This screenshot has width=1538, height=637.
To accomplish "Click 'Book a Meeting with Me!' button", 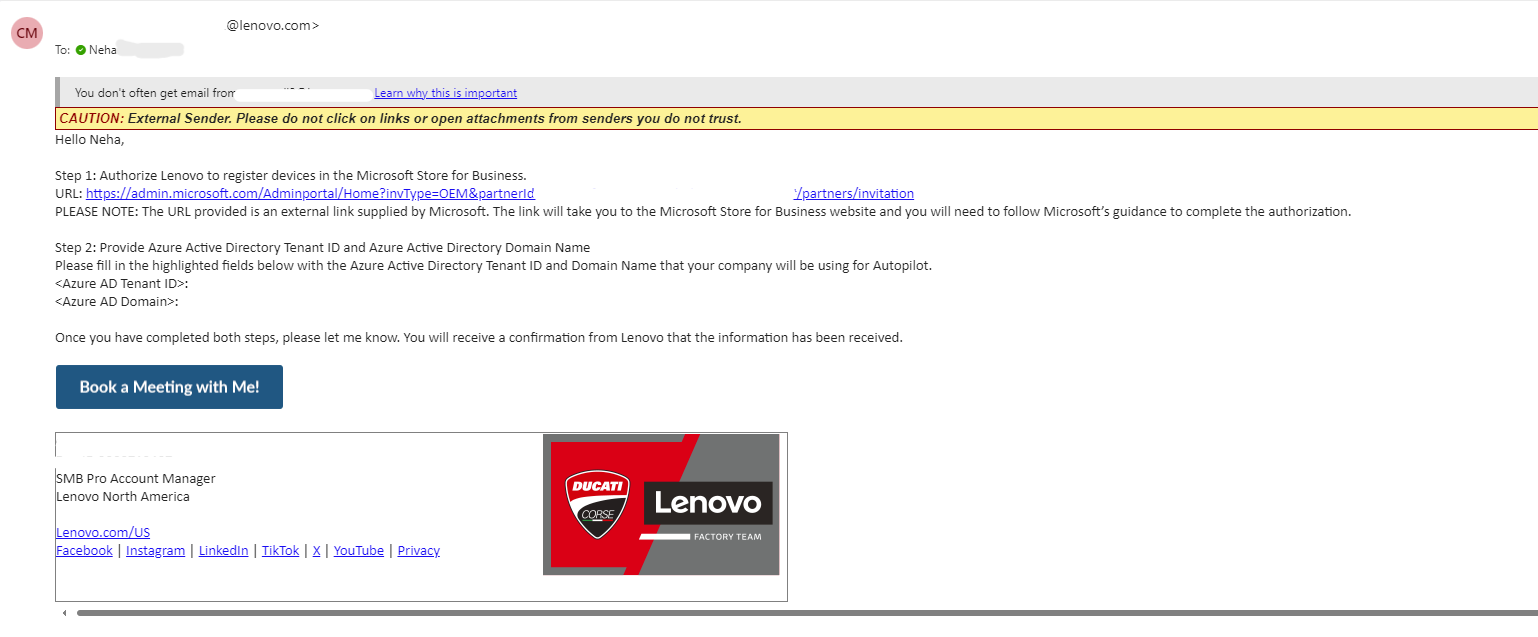I will (169, 387).
